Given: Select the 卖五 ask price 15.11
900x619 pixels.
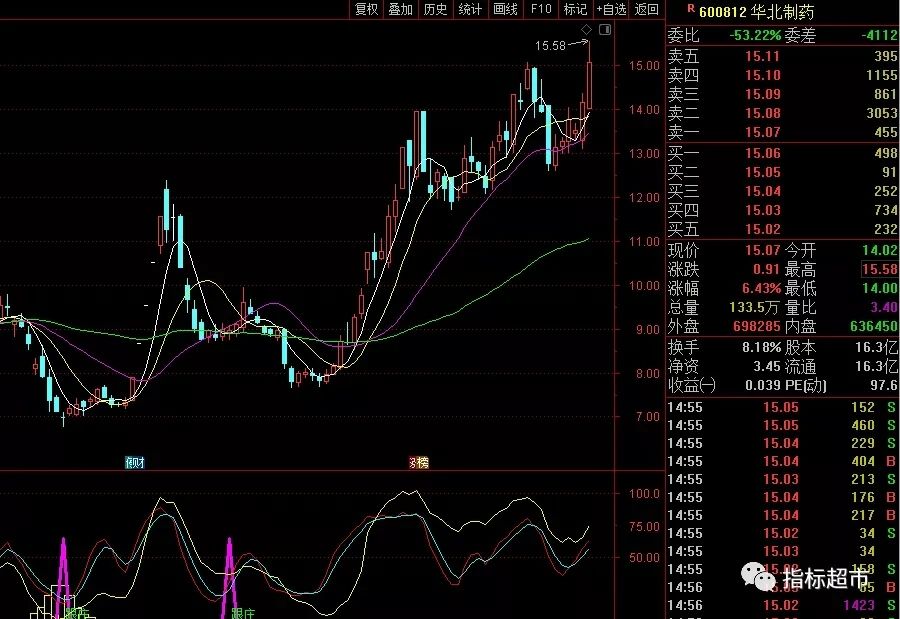Looking at the screenshot, I should coord(762,56).
